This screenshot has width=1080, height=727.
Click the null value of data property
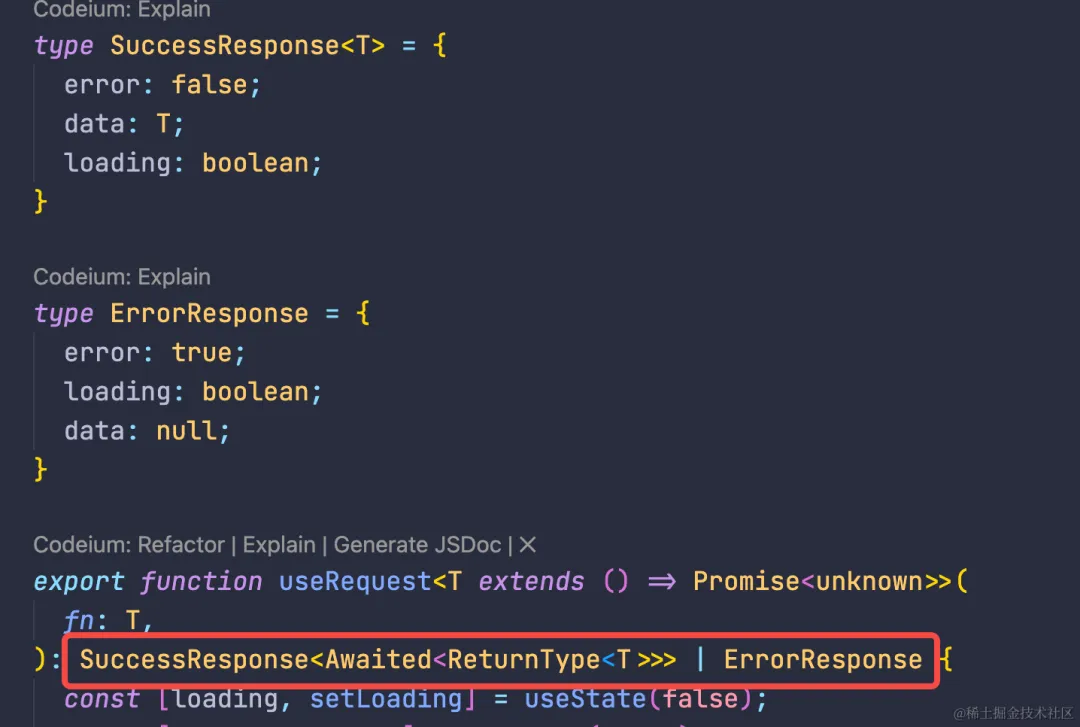tap(186, 431)
